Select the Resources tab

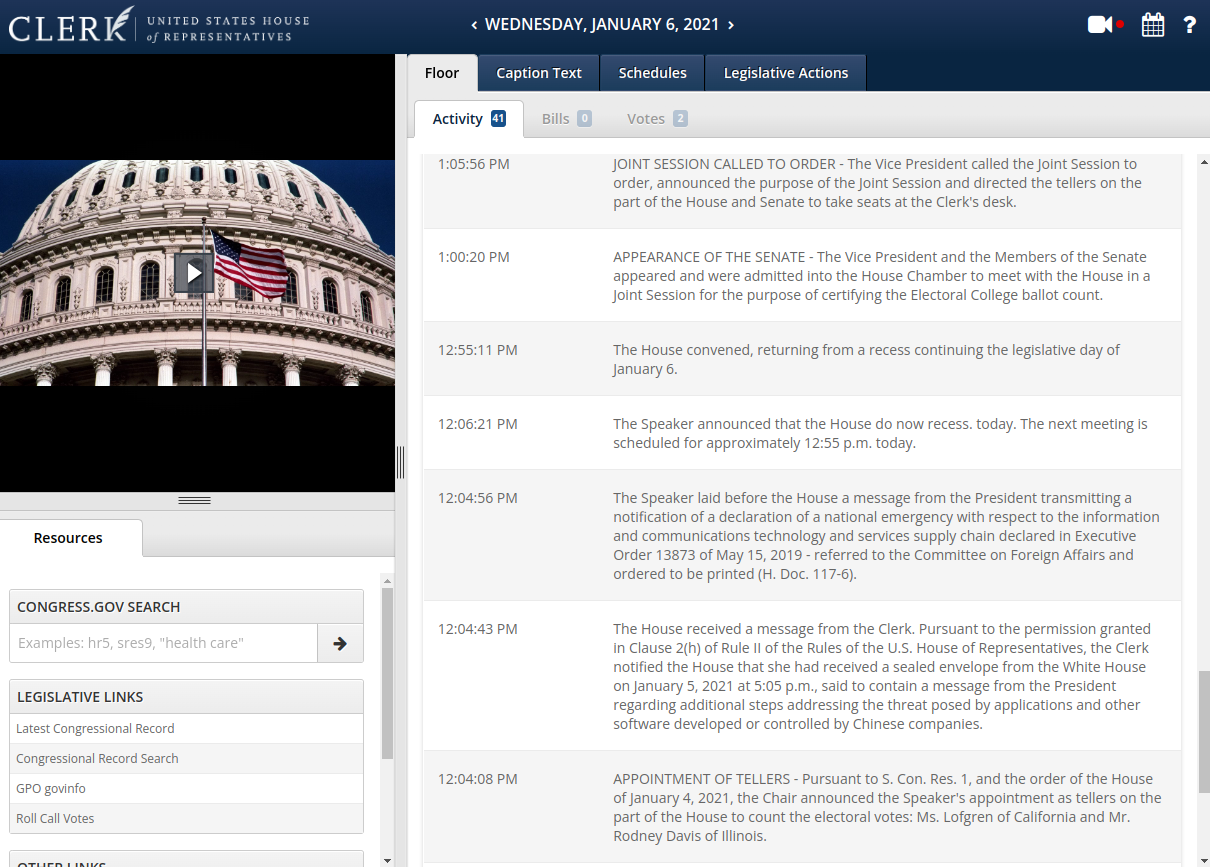69,538
